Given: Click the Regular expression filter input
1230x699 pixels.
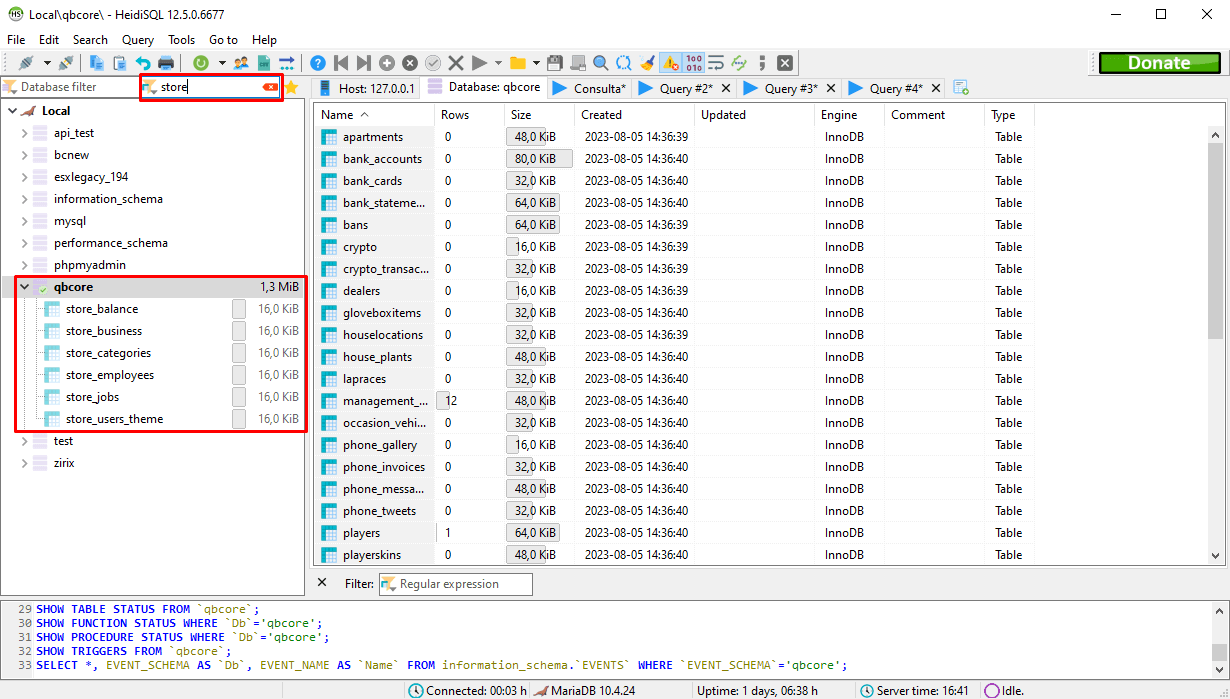Looking at the screenshot, I should (x=456, y=584).
